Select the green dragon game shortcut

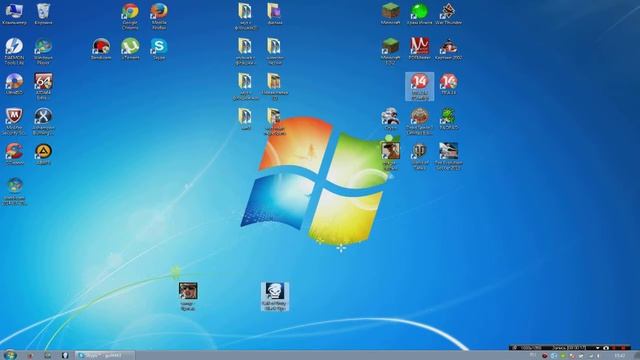[x=448, y=119]
